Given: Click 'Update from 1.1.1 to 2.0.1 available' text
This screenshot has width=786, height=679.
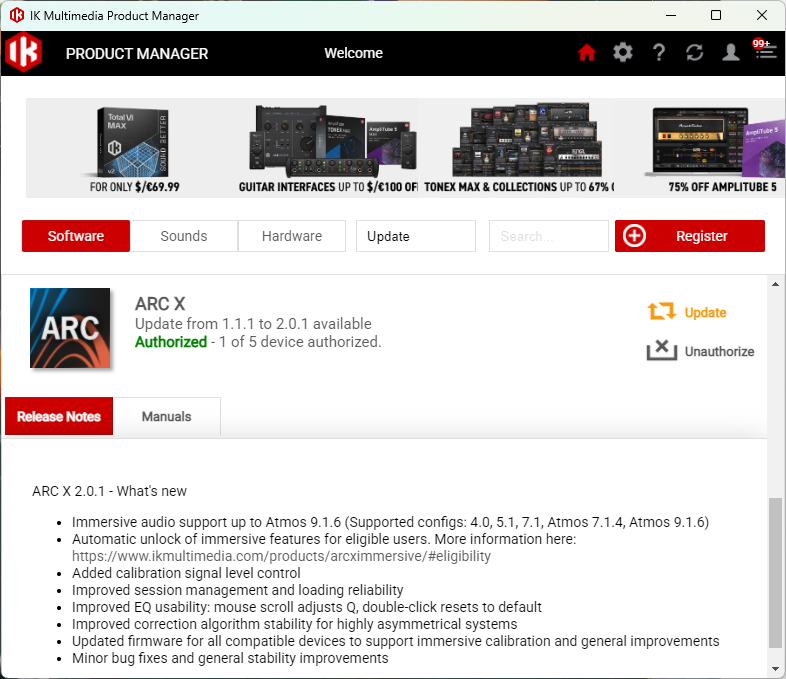Looking at the screenshot, I should (253, 324).
